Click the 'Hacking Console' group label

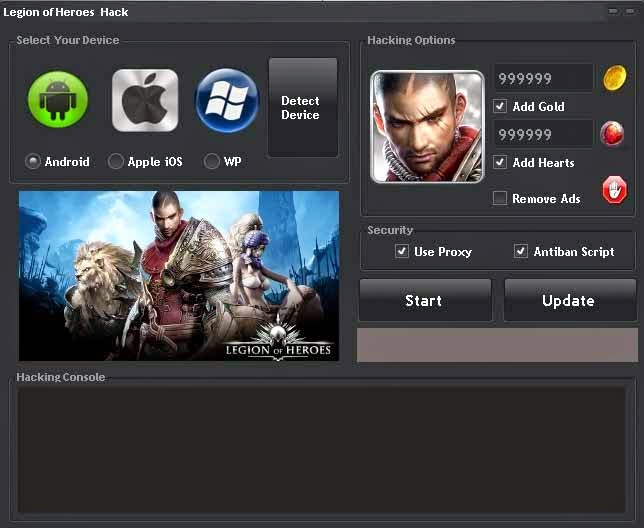pos(60,377)
